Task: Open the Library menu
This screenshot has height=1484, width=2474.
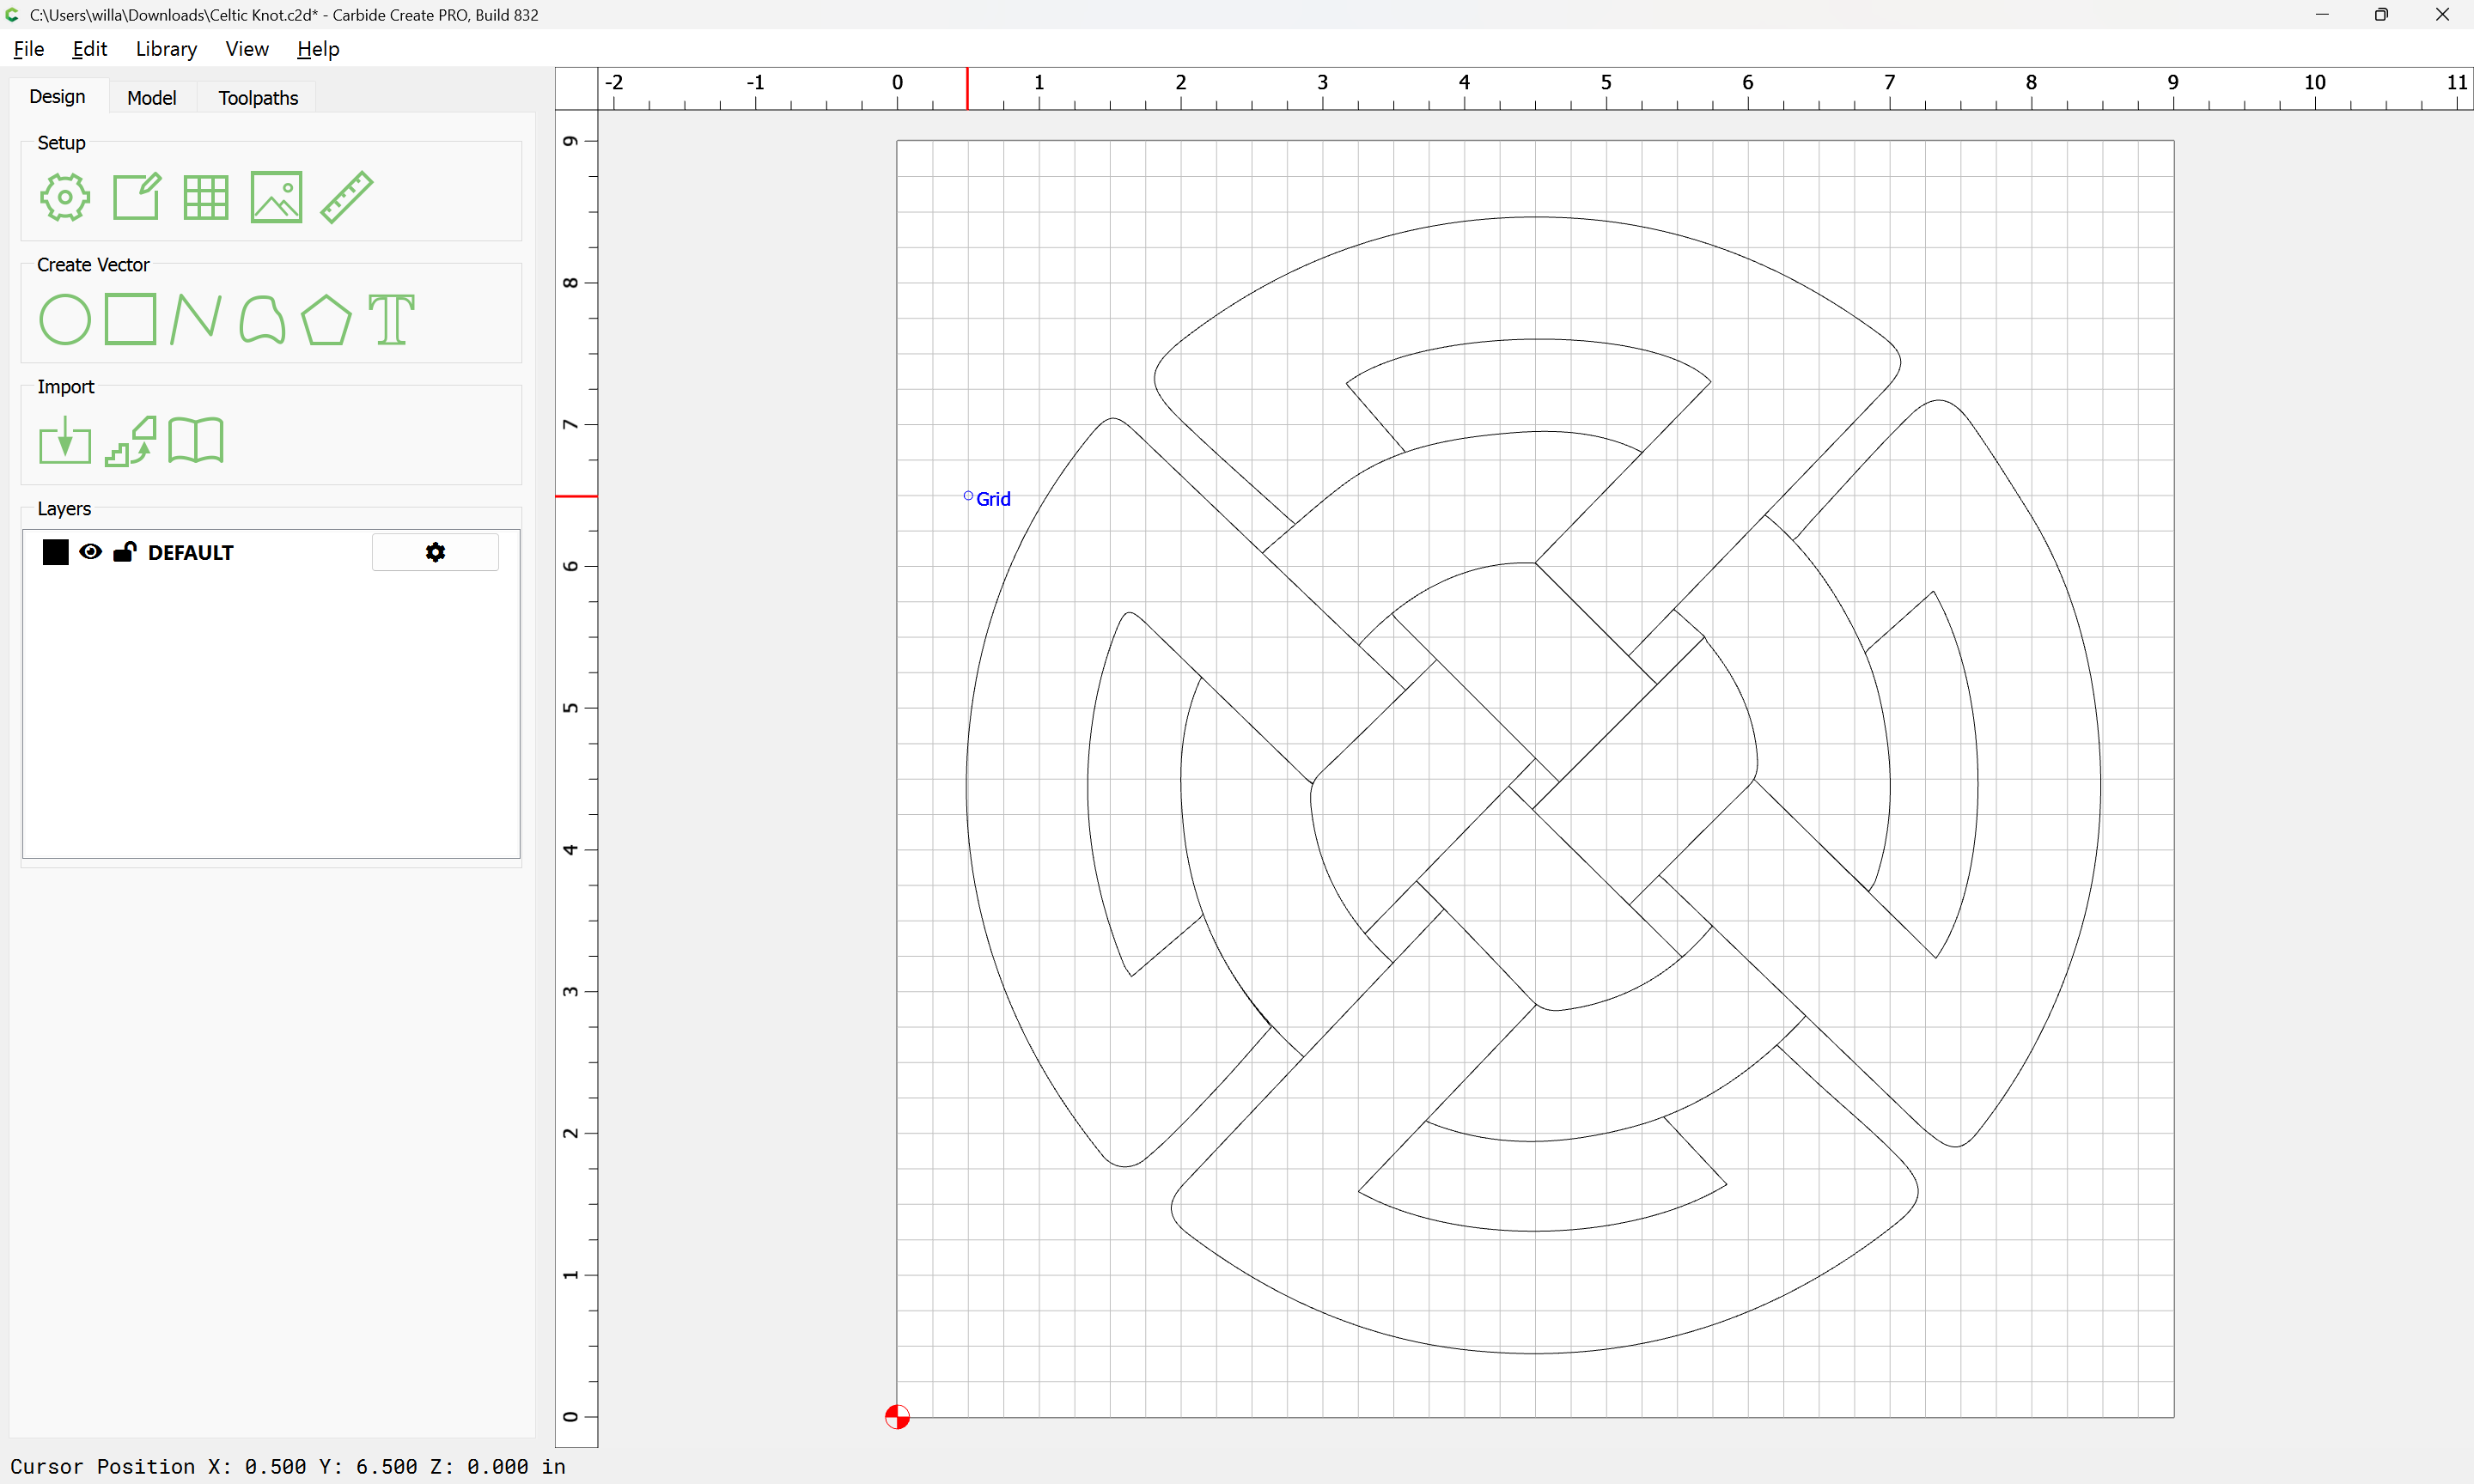Action: 166,49
